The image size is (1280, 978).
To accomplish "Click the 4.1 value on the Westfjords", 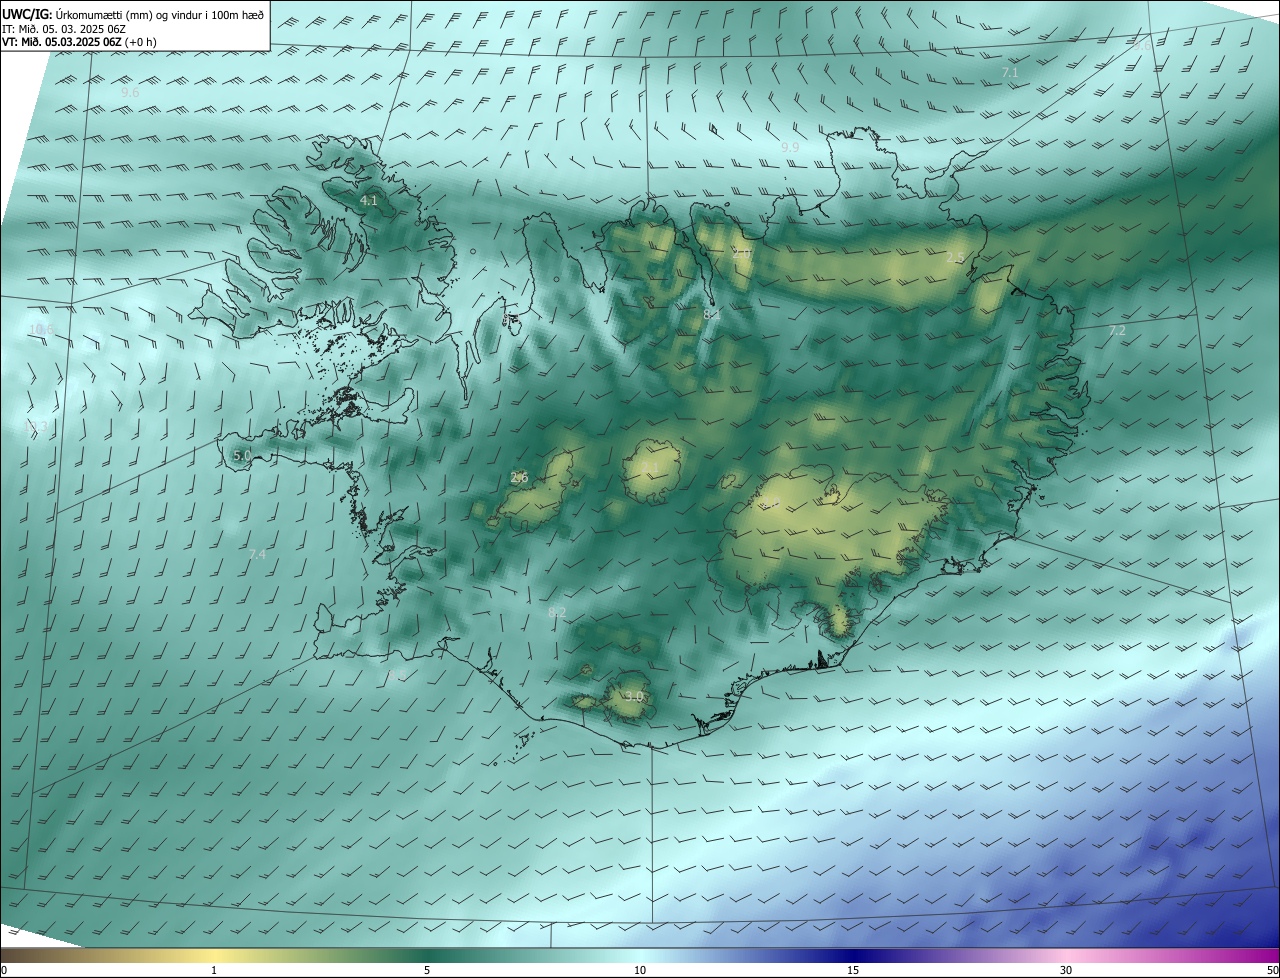I will tap(369, 200).
